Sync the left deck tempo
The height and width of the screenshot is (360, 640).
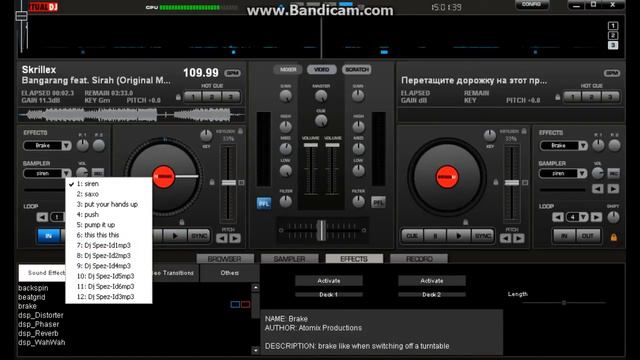199,236
